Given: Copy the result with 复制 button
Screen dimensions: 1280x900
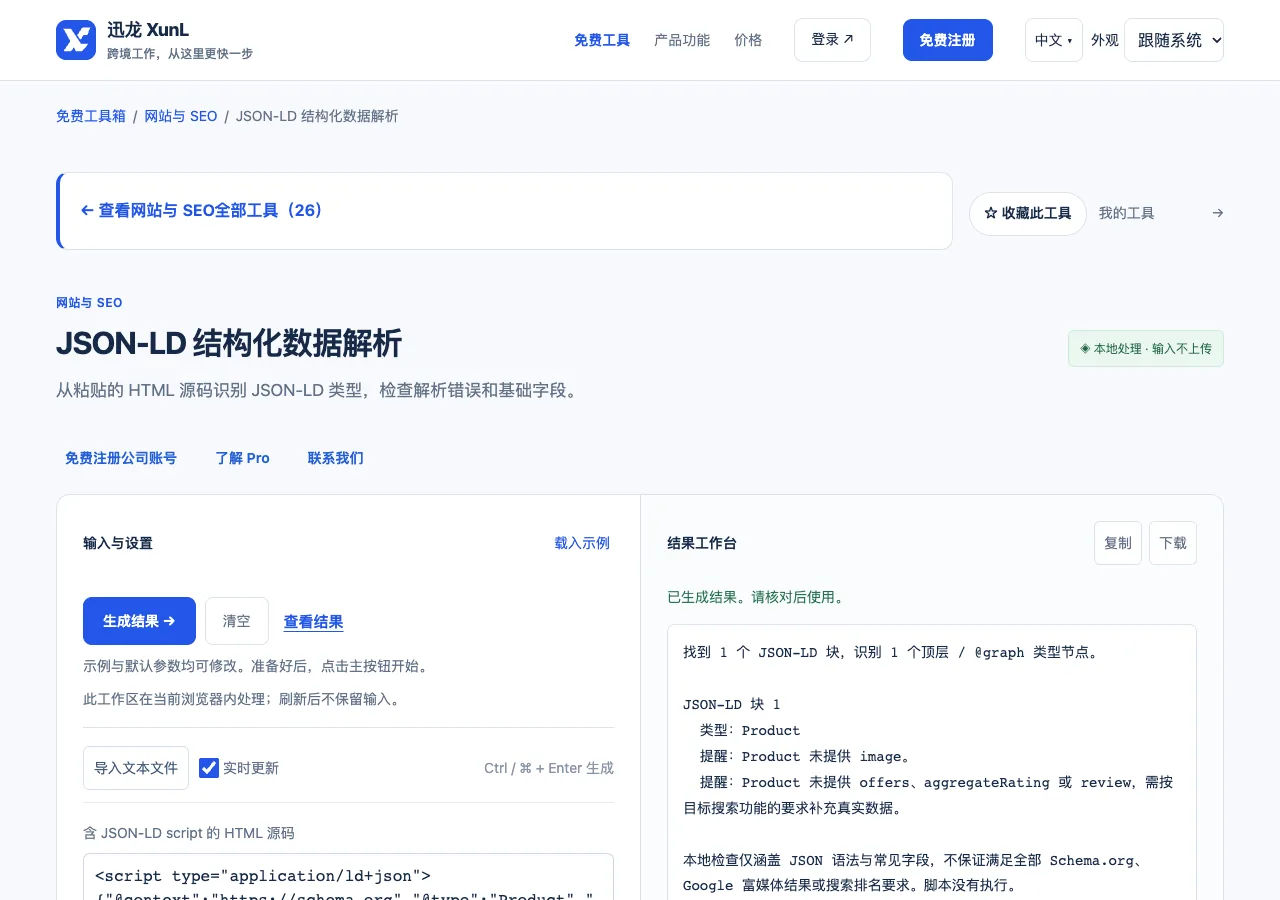Looking at the screenshot, I should click(1118, 543).
